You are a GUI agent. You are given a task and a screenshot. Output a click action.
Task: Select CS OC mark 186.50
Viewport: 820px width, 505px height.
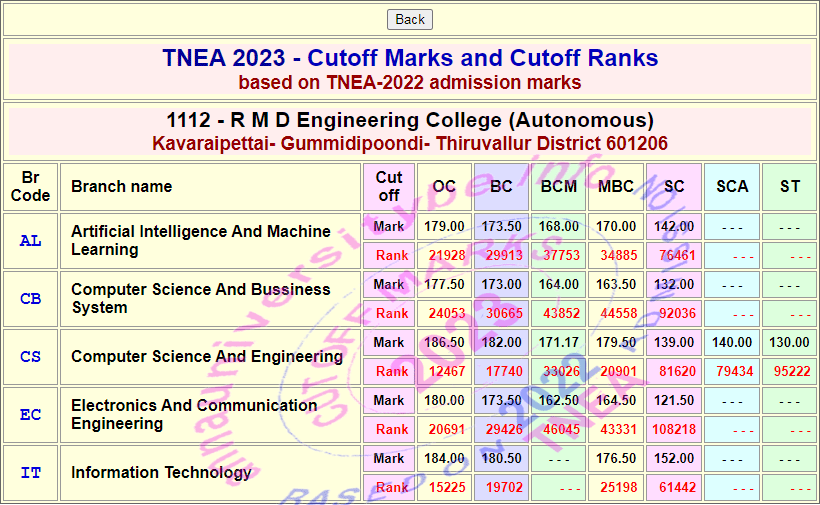(444, 342)
